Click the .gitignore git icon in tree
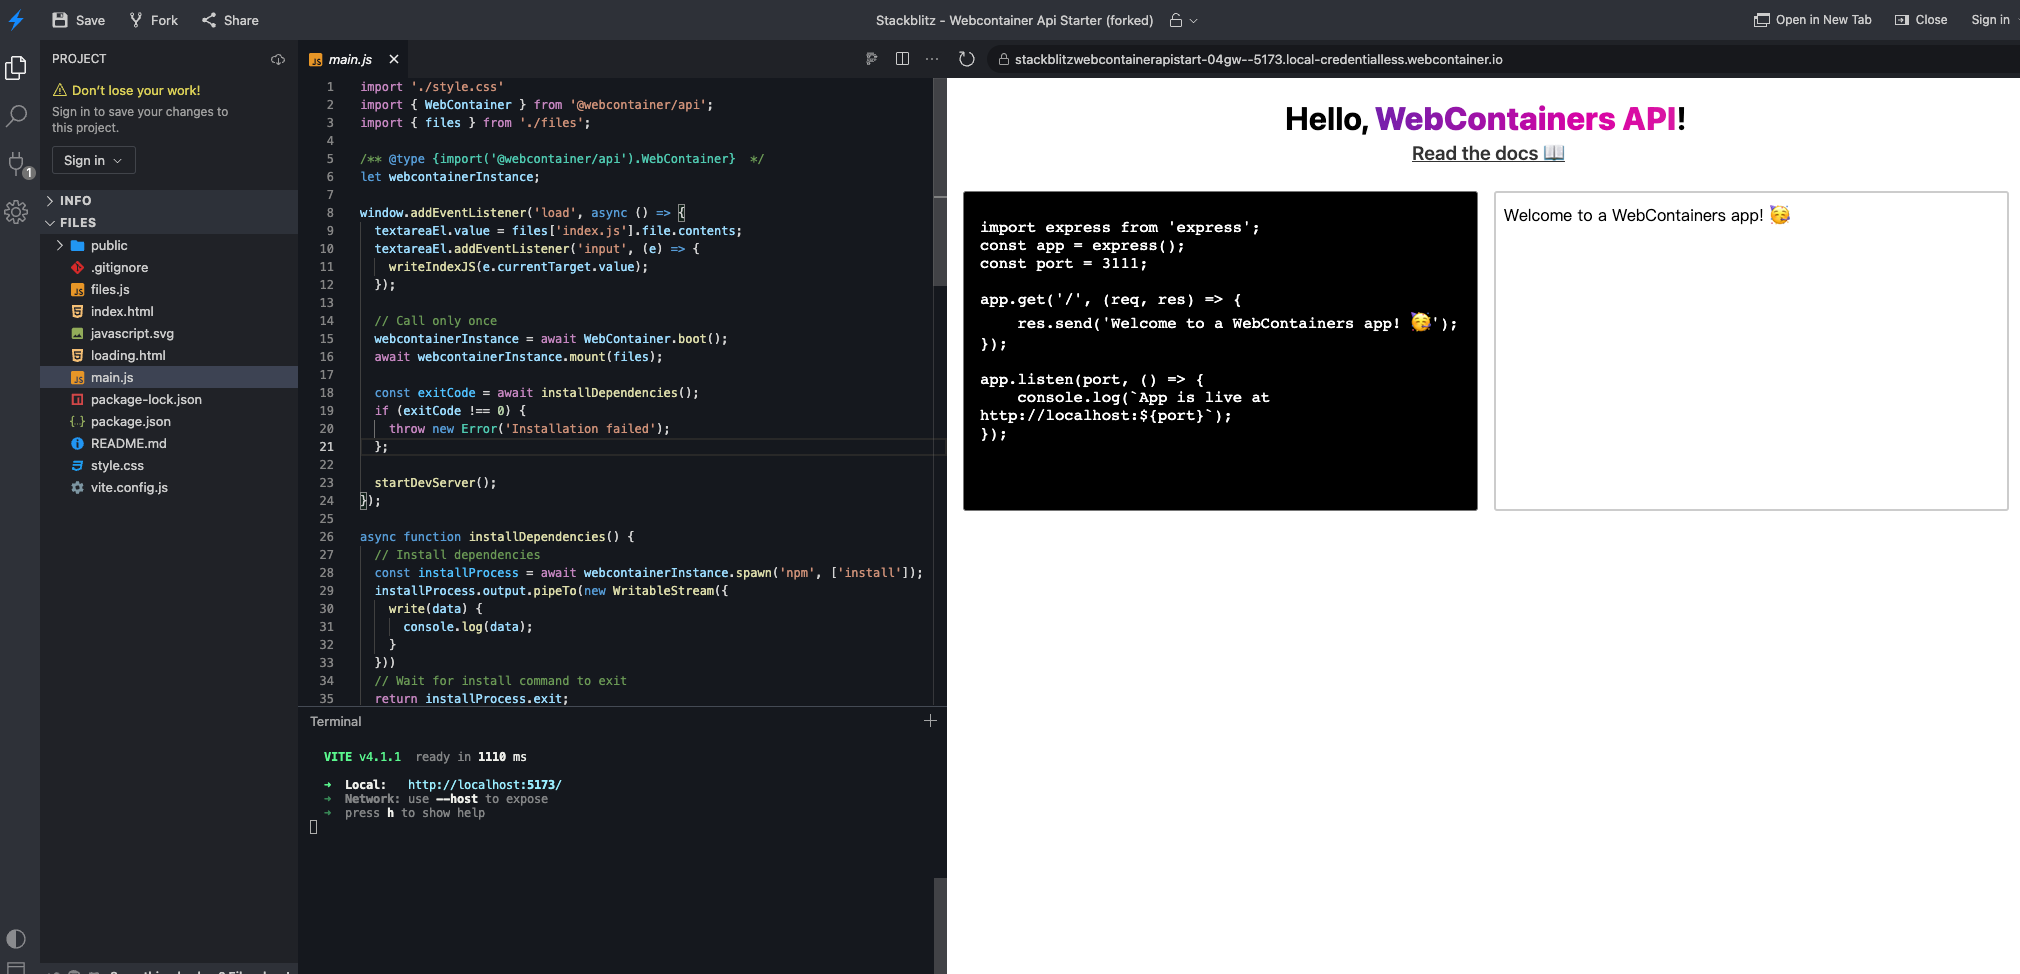Viewport: 2020px width, 974px height. [77, 267]
